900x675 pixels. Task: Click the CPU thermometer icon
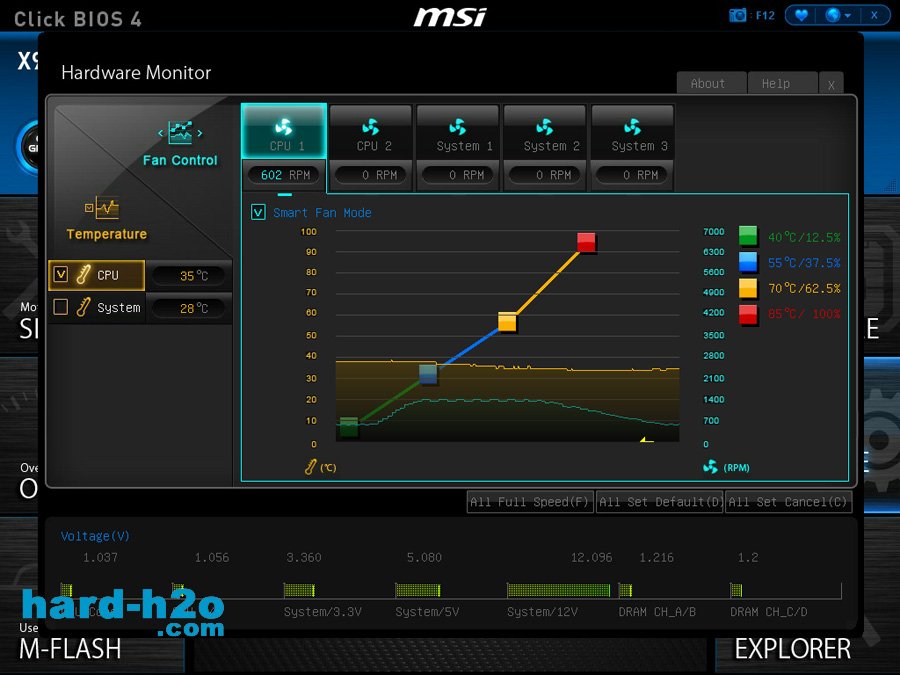point(83,274)
